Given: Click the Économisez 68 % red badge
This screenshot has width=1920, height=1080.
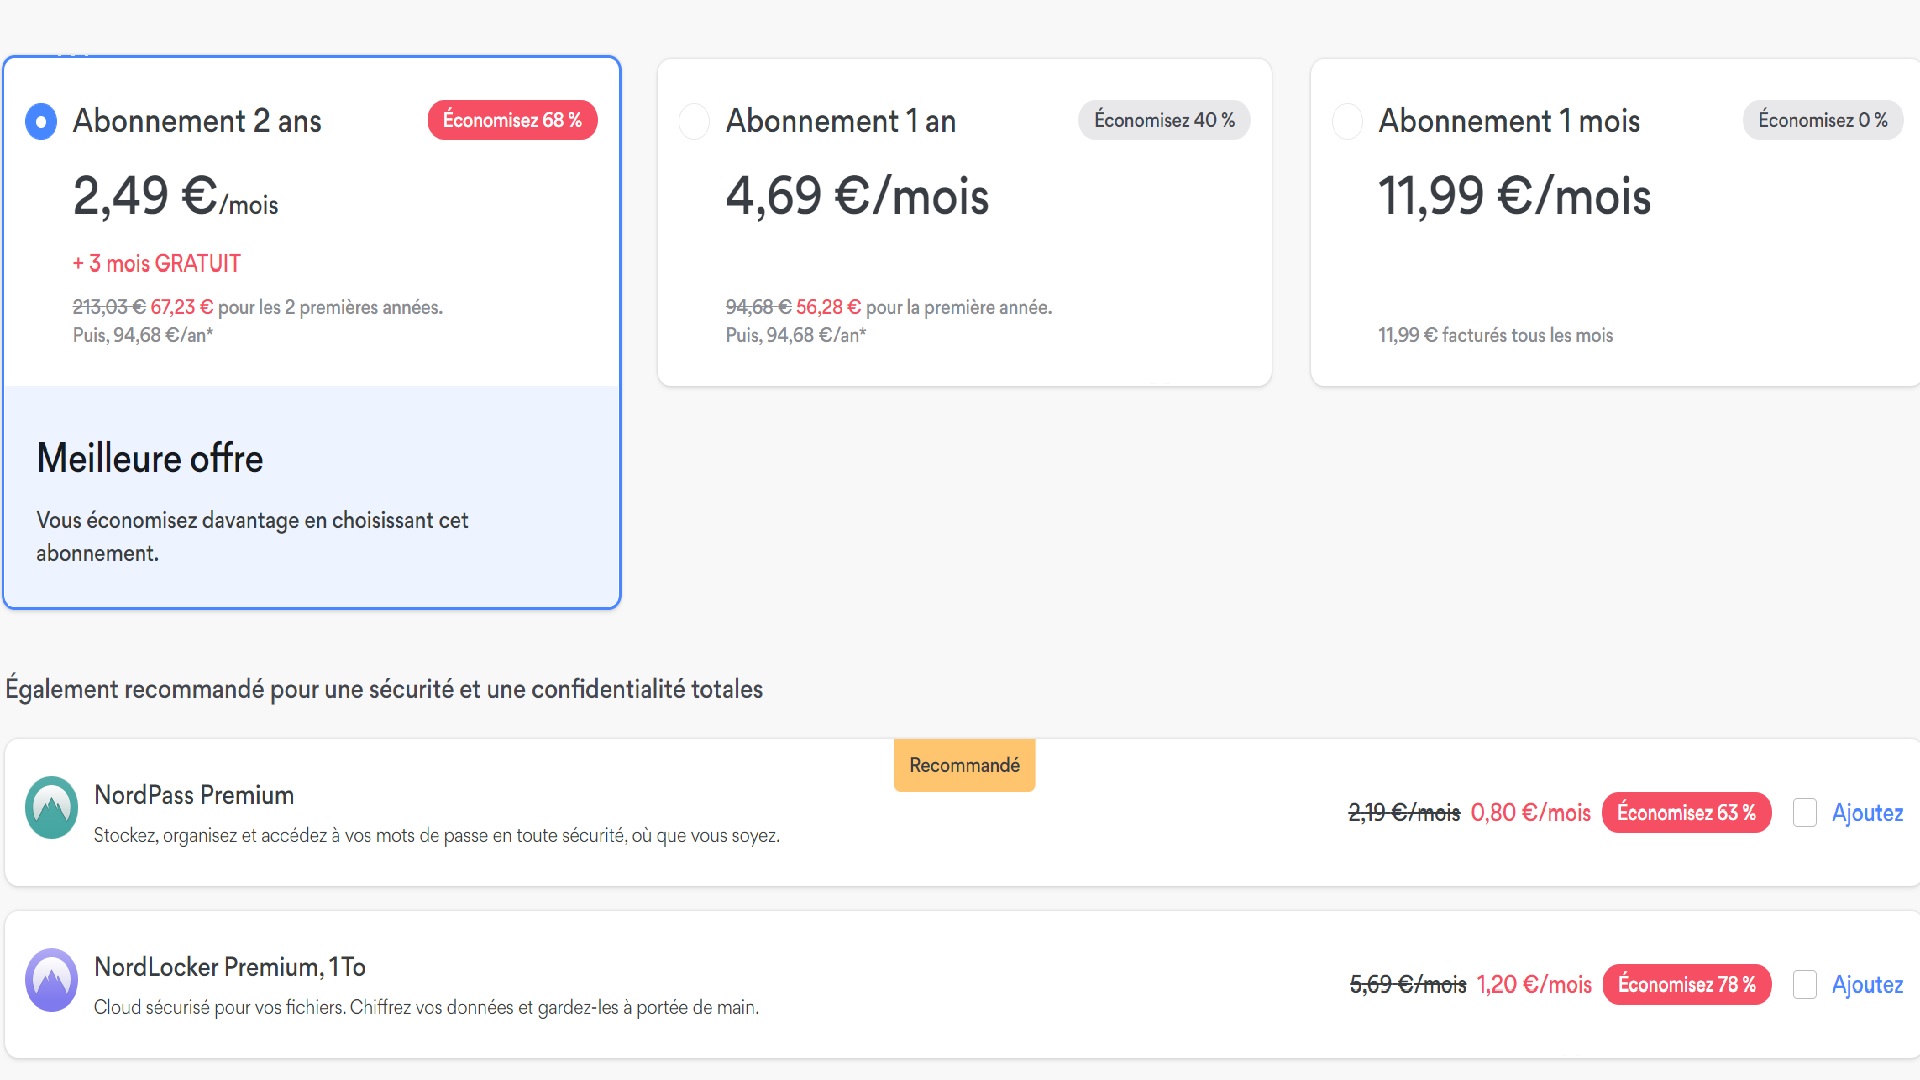Looking at the screenshot, I should [512, 120].
